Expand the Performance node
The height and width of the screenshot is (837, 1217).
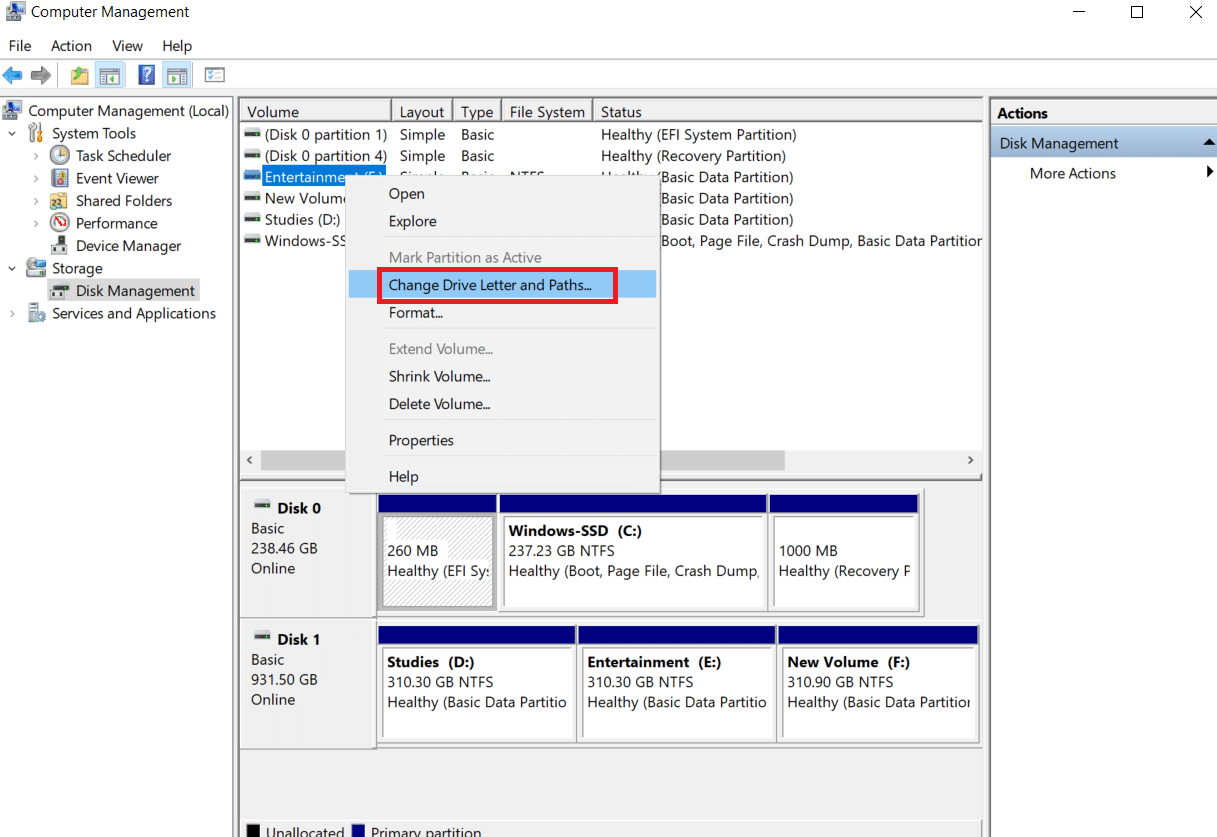click(36, 223)
